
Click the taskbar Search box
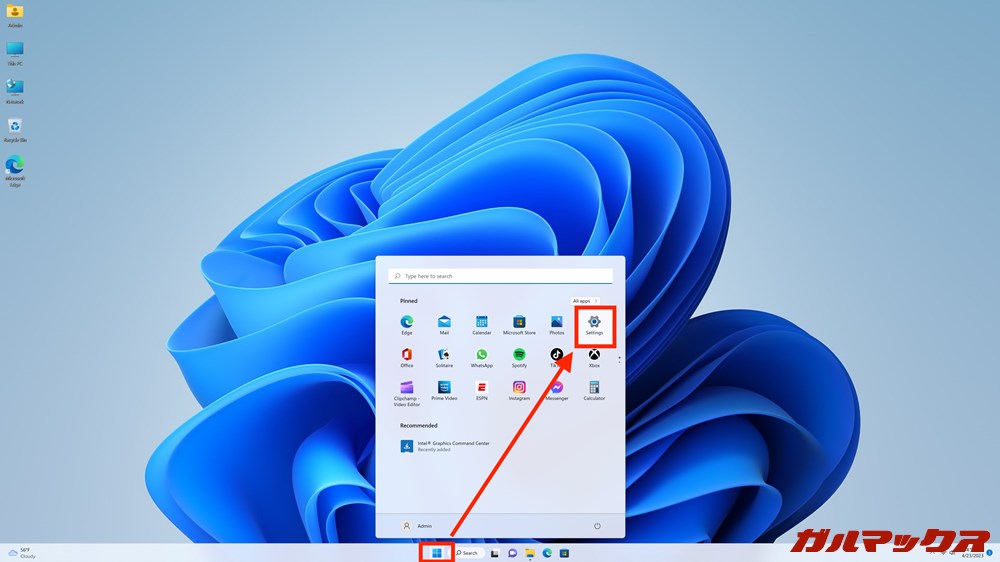469,553
